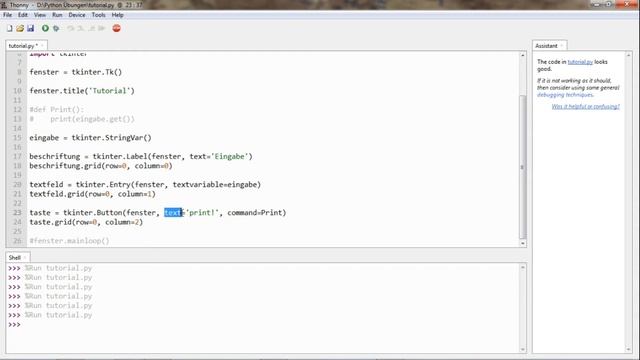Click the highlighted 'text' word on line 23
640x360 pixels.
click(x=173, y=213)
